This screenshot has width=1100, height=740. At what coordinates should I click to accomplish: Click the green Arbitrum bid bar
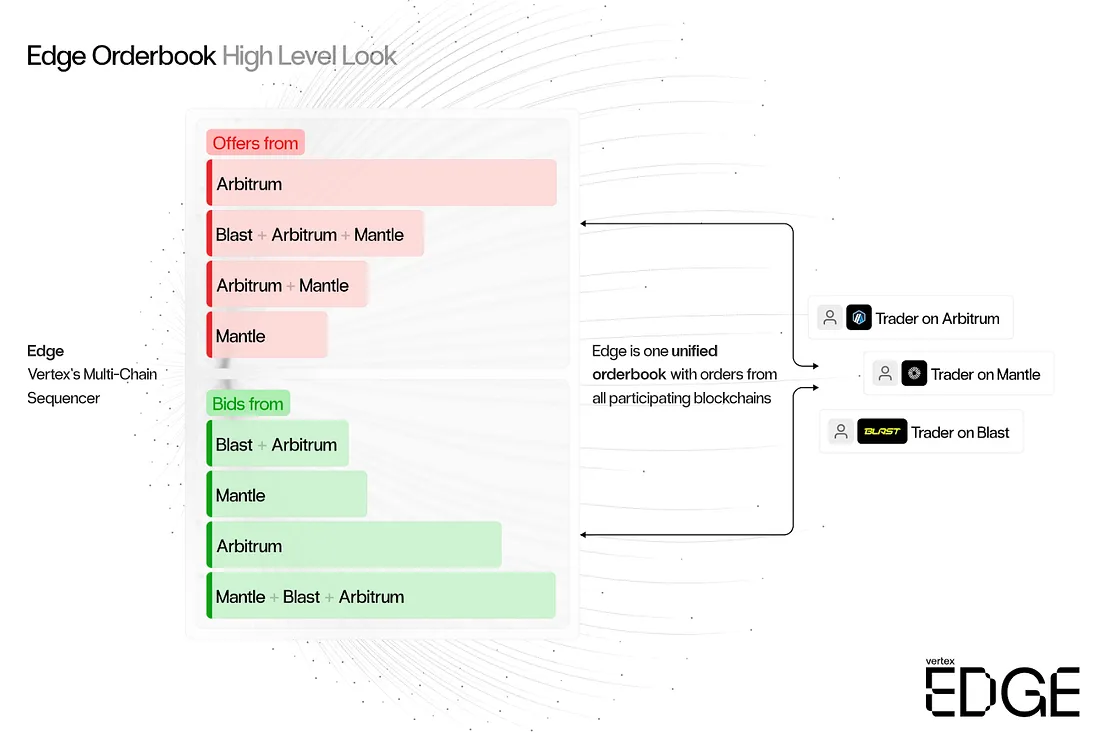coord(354,545)
